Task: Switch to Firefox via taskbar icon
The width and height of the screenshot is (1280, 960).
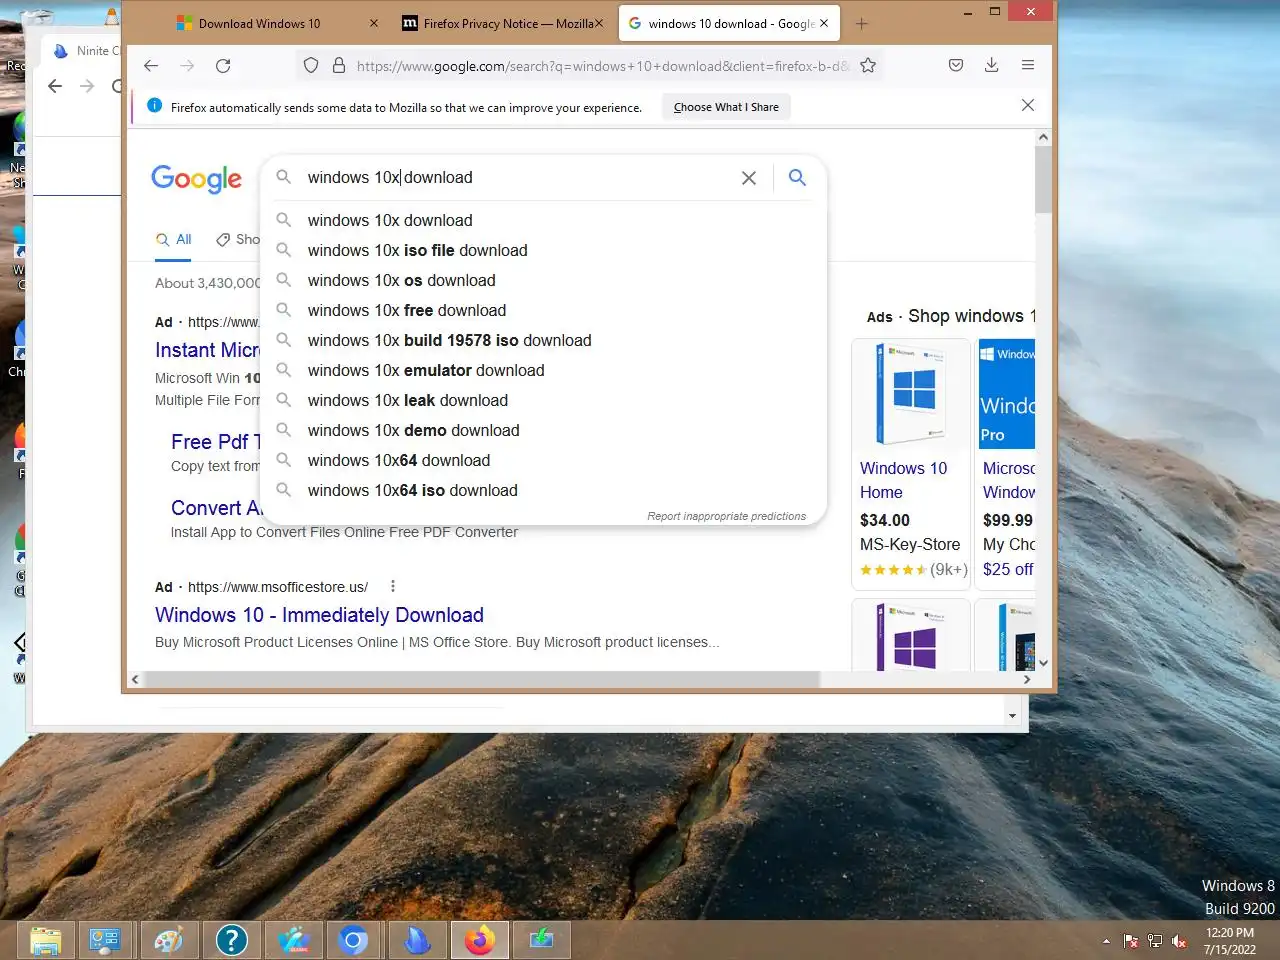Action: 480,940
